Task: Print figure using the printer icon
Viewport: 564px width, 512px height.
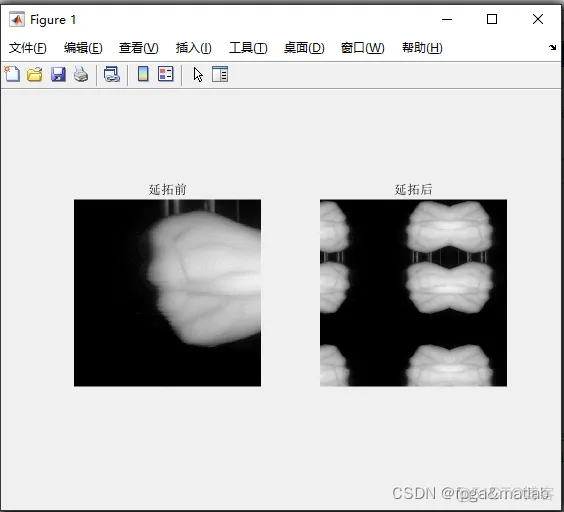Action: click(81, 74)
